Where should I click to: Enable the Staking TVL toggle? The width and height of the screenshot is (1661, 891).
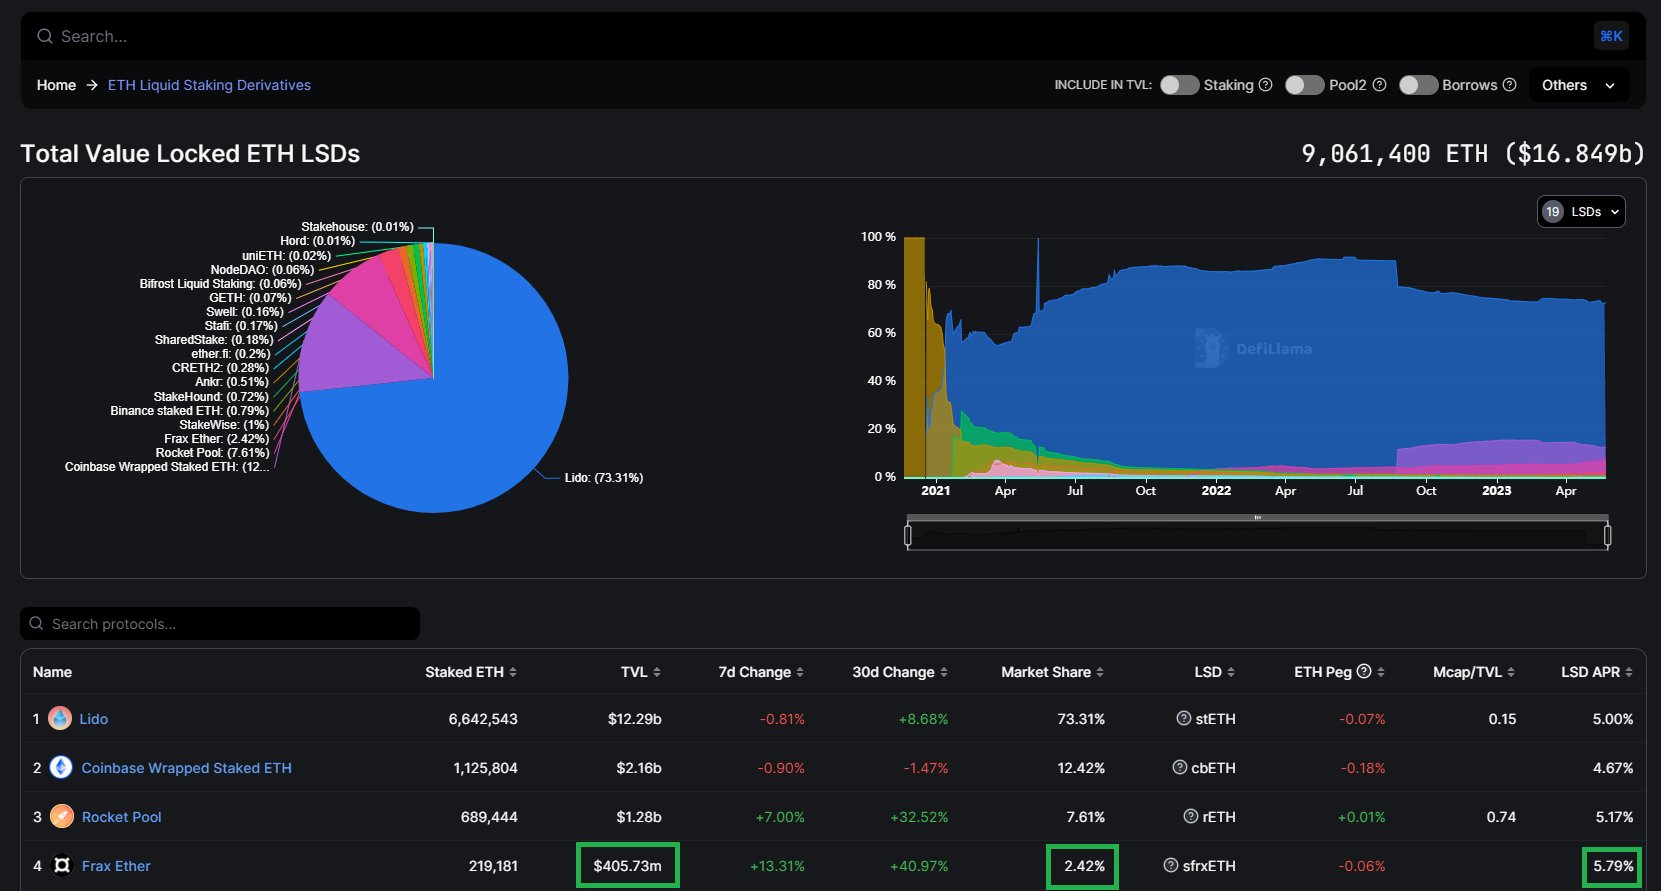pyautogui.click(x=1179, y=85)
